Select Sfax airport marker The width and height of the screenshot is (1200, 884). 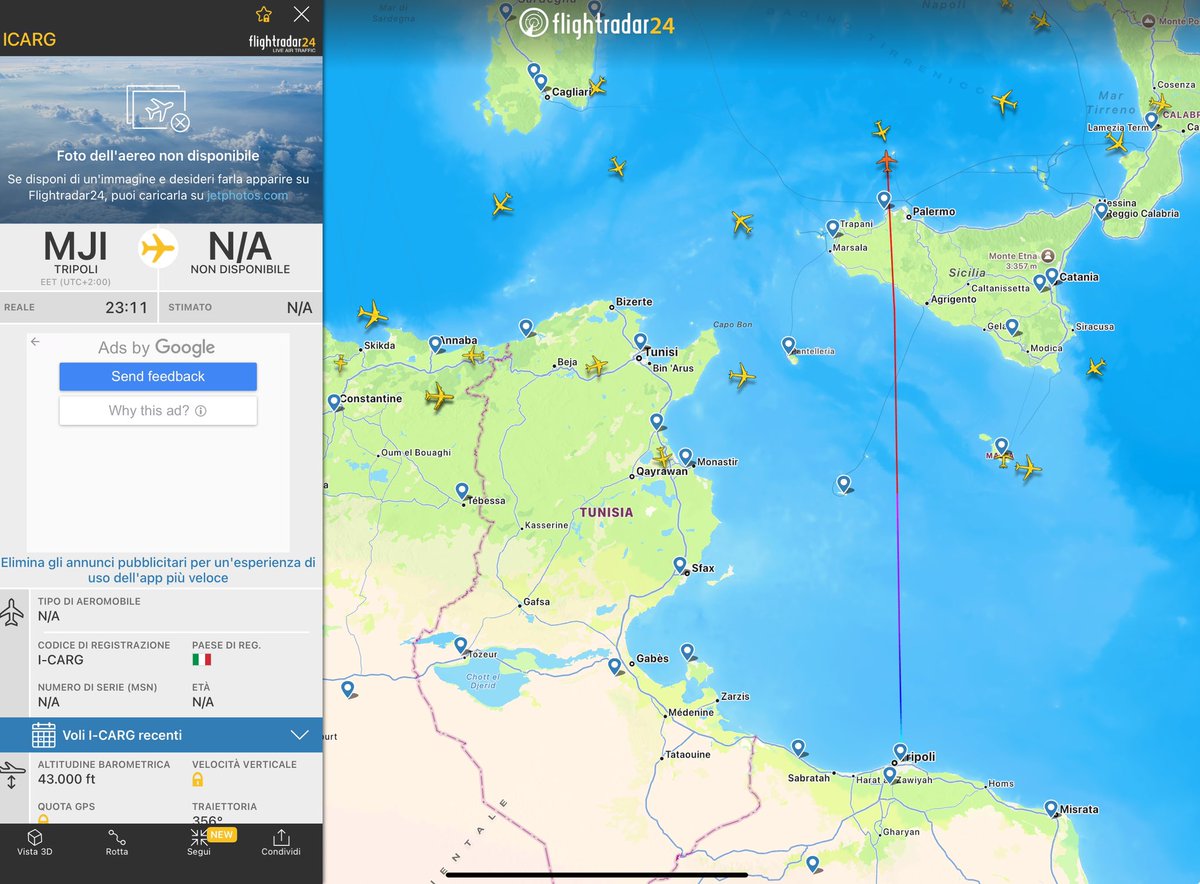tap(681, 565)
